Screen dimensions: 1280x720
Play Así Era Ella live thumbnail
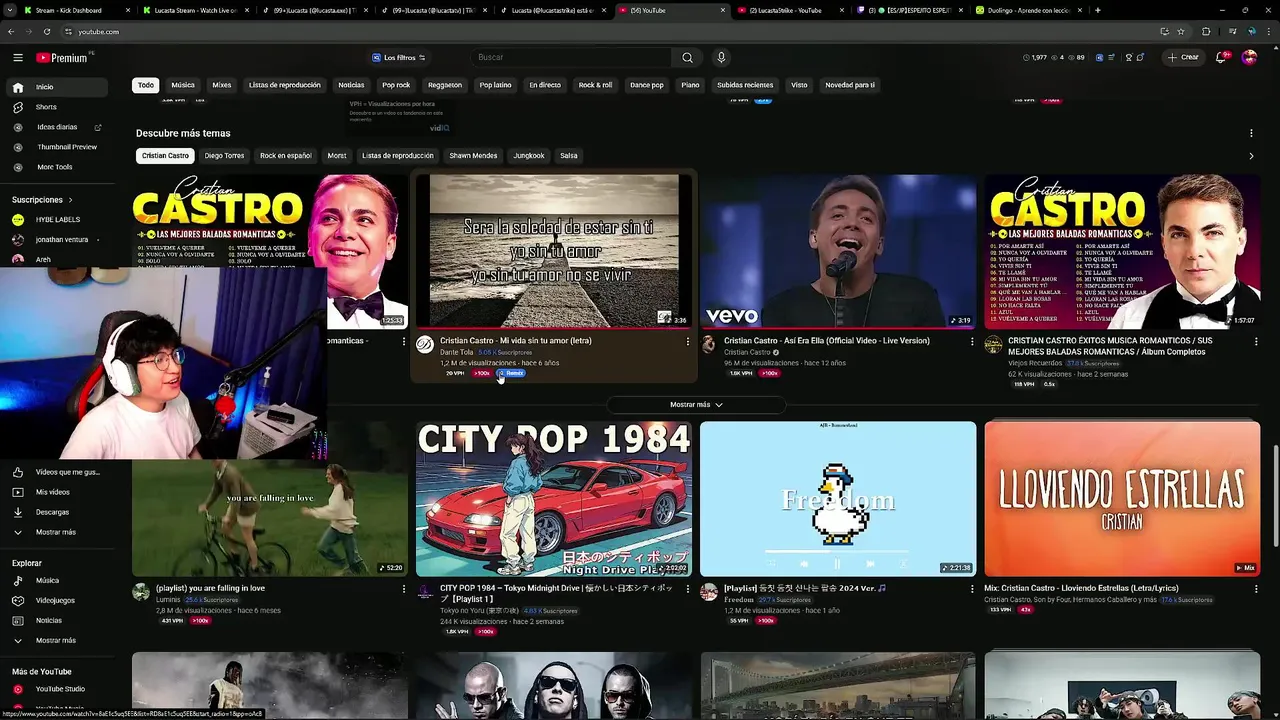[838, 251]
